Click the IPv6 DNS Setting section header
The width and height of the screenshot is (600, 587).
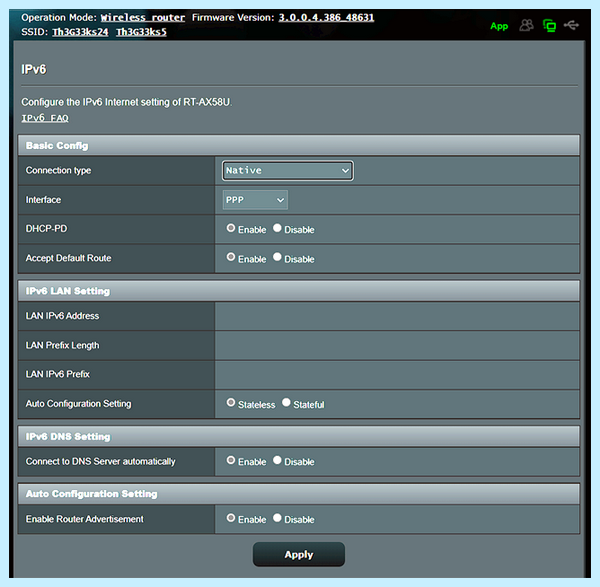point(299,436)
